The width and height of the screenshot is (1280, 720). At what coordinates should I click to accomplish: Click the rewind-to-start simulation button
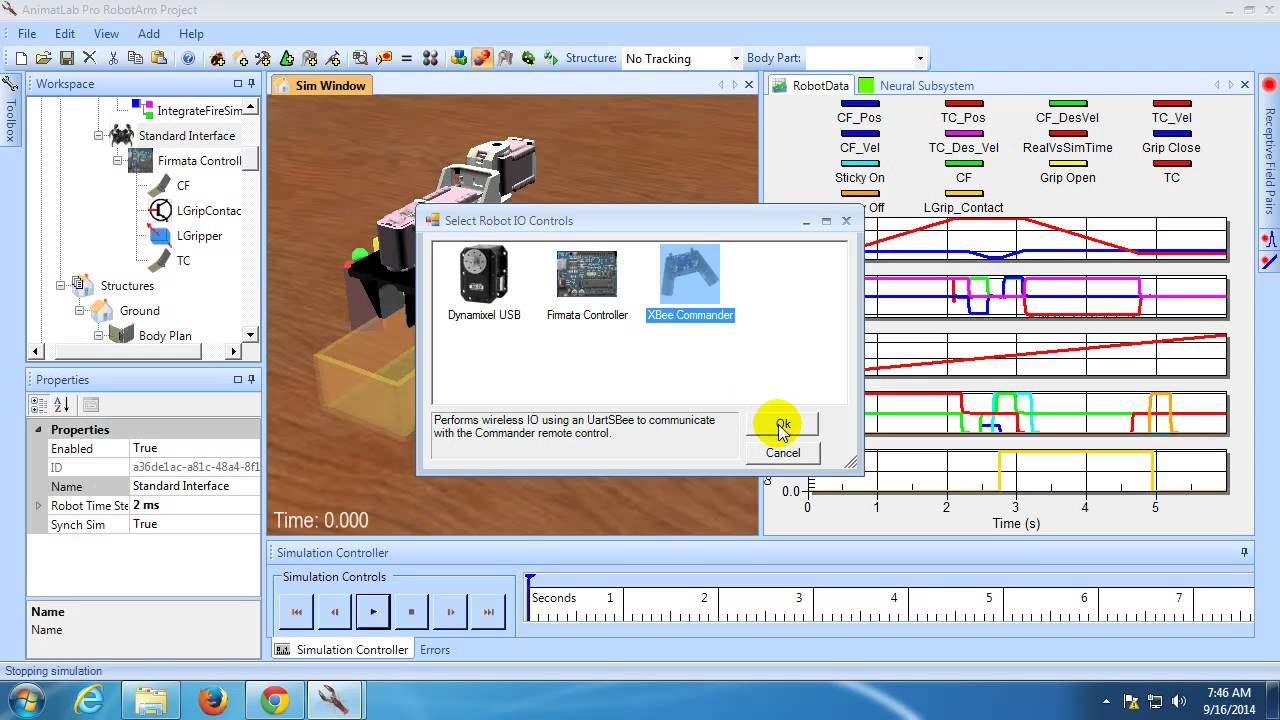tap(296, 611)
